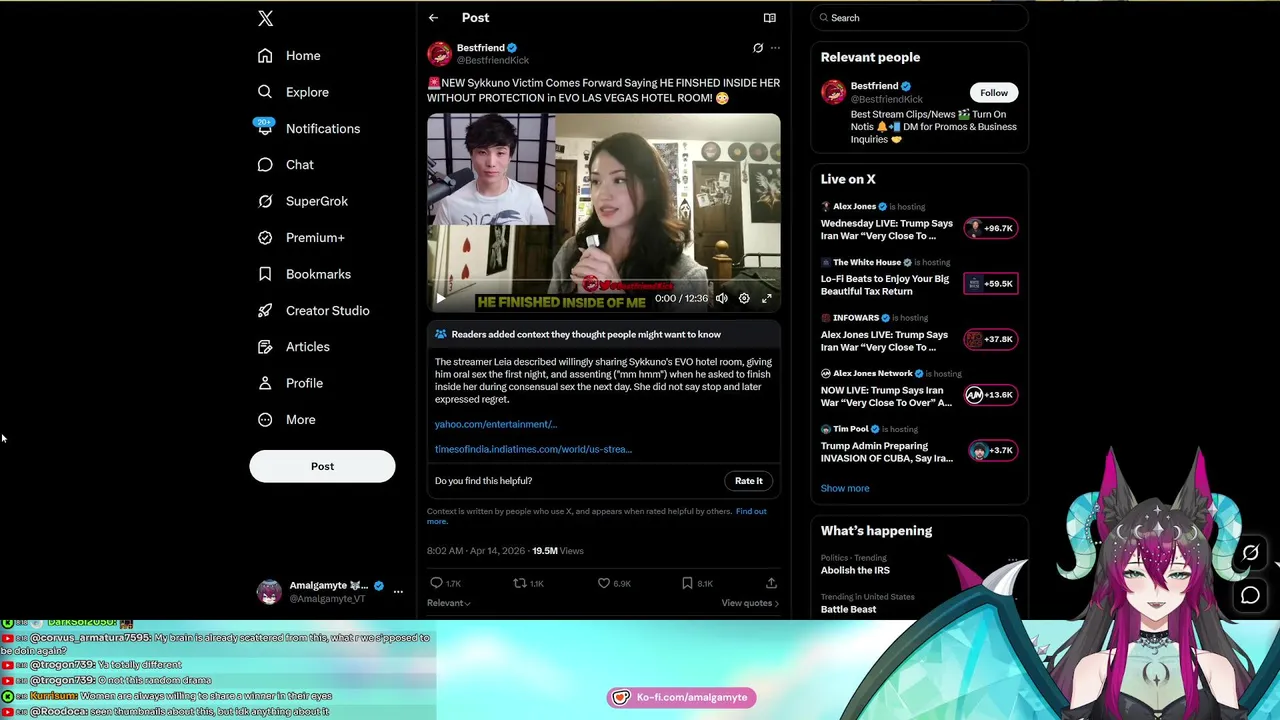The image size is (1280, 720).
Task: Open The White House Lo-Fi Beats broadcast
Action: [x=885, y=285]
